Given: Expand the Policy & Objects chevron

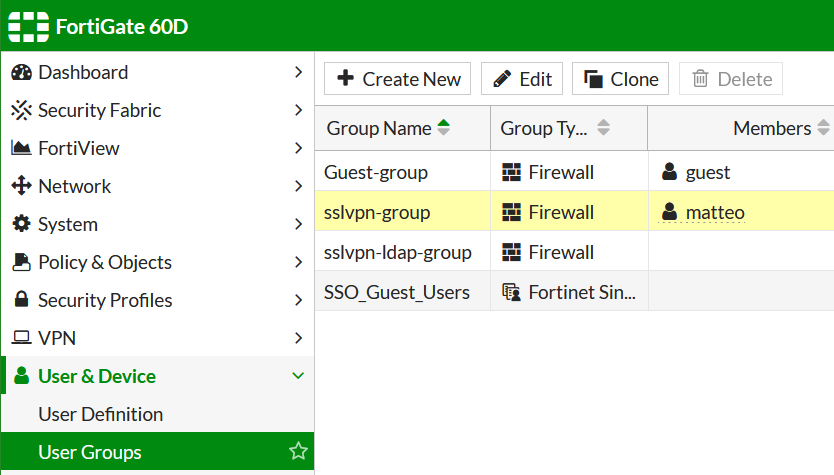Looking at the screenshot, I should (298, 262).
